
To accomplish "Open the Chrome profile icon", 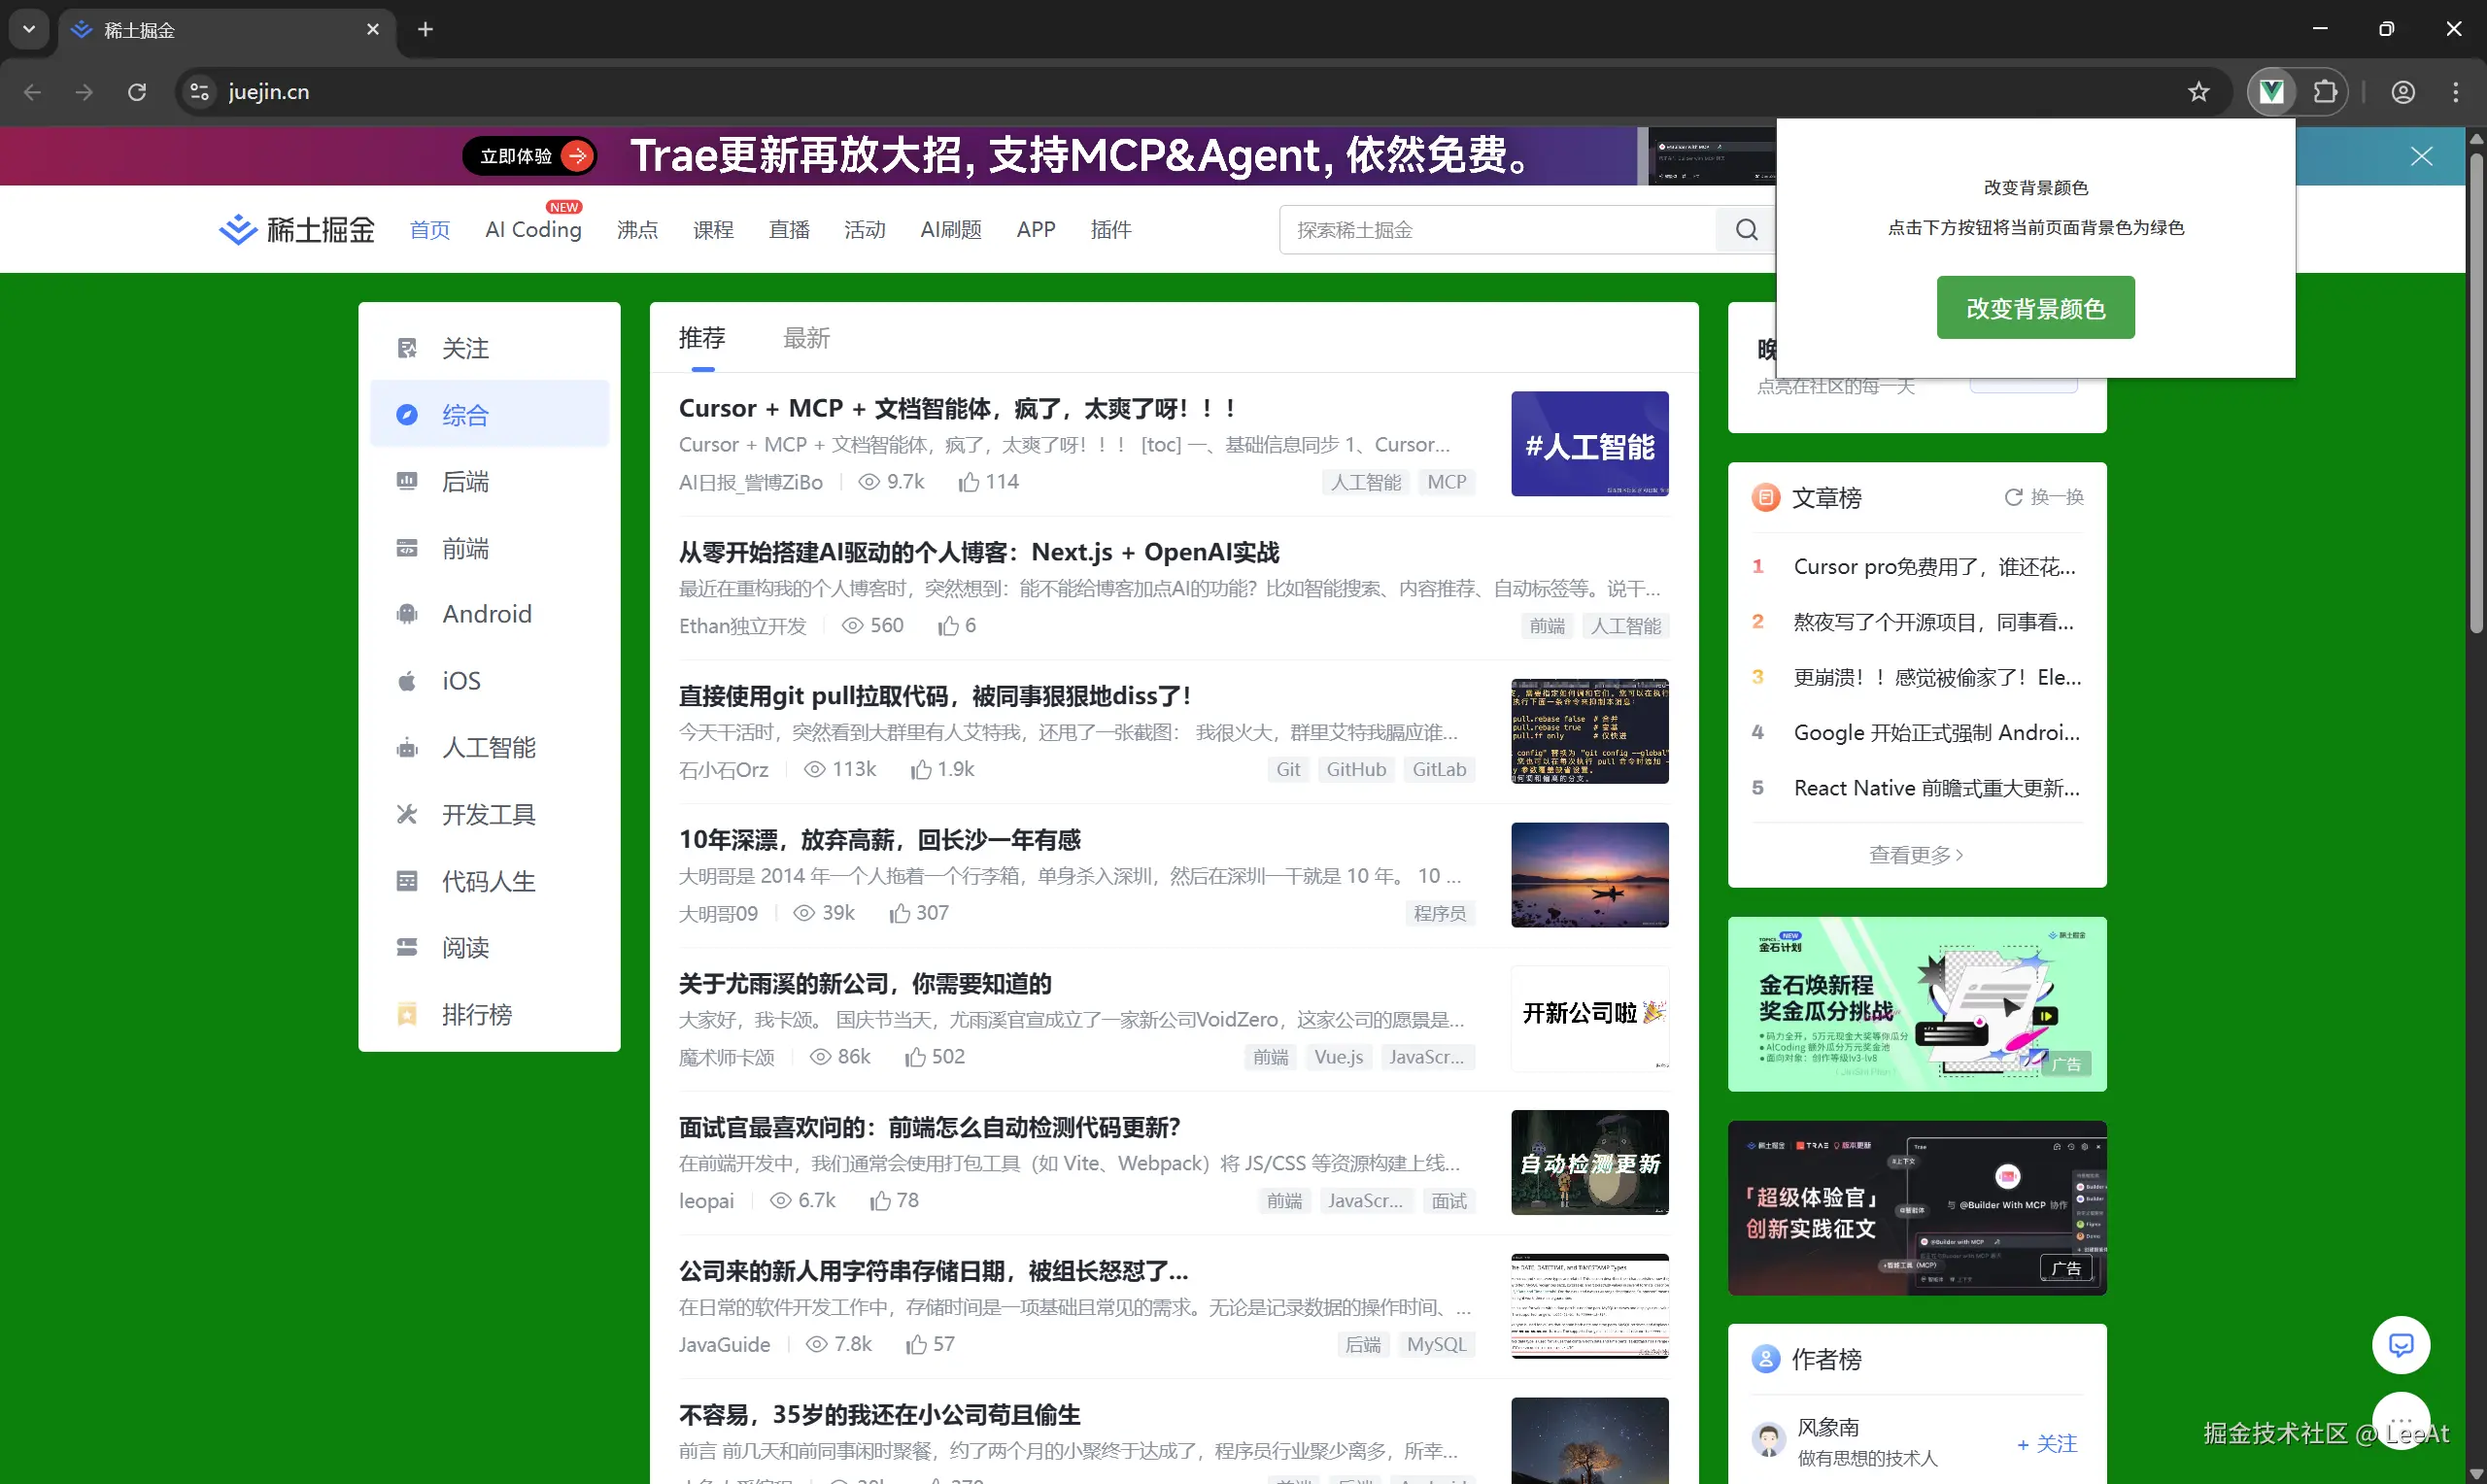I will coord(2403,92).
